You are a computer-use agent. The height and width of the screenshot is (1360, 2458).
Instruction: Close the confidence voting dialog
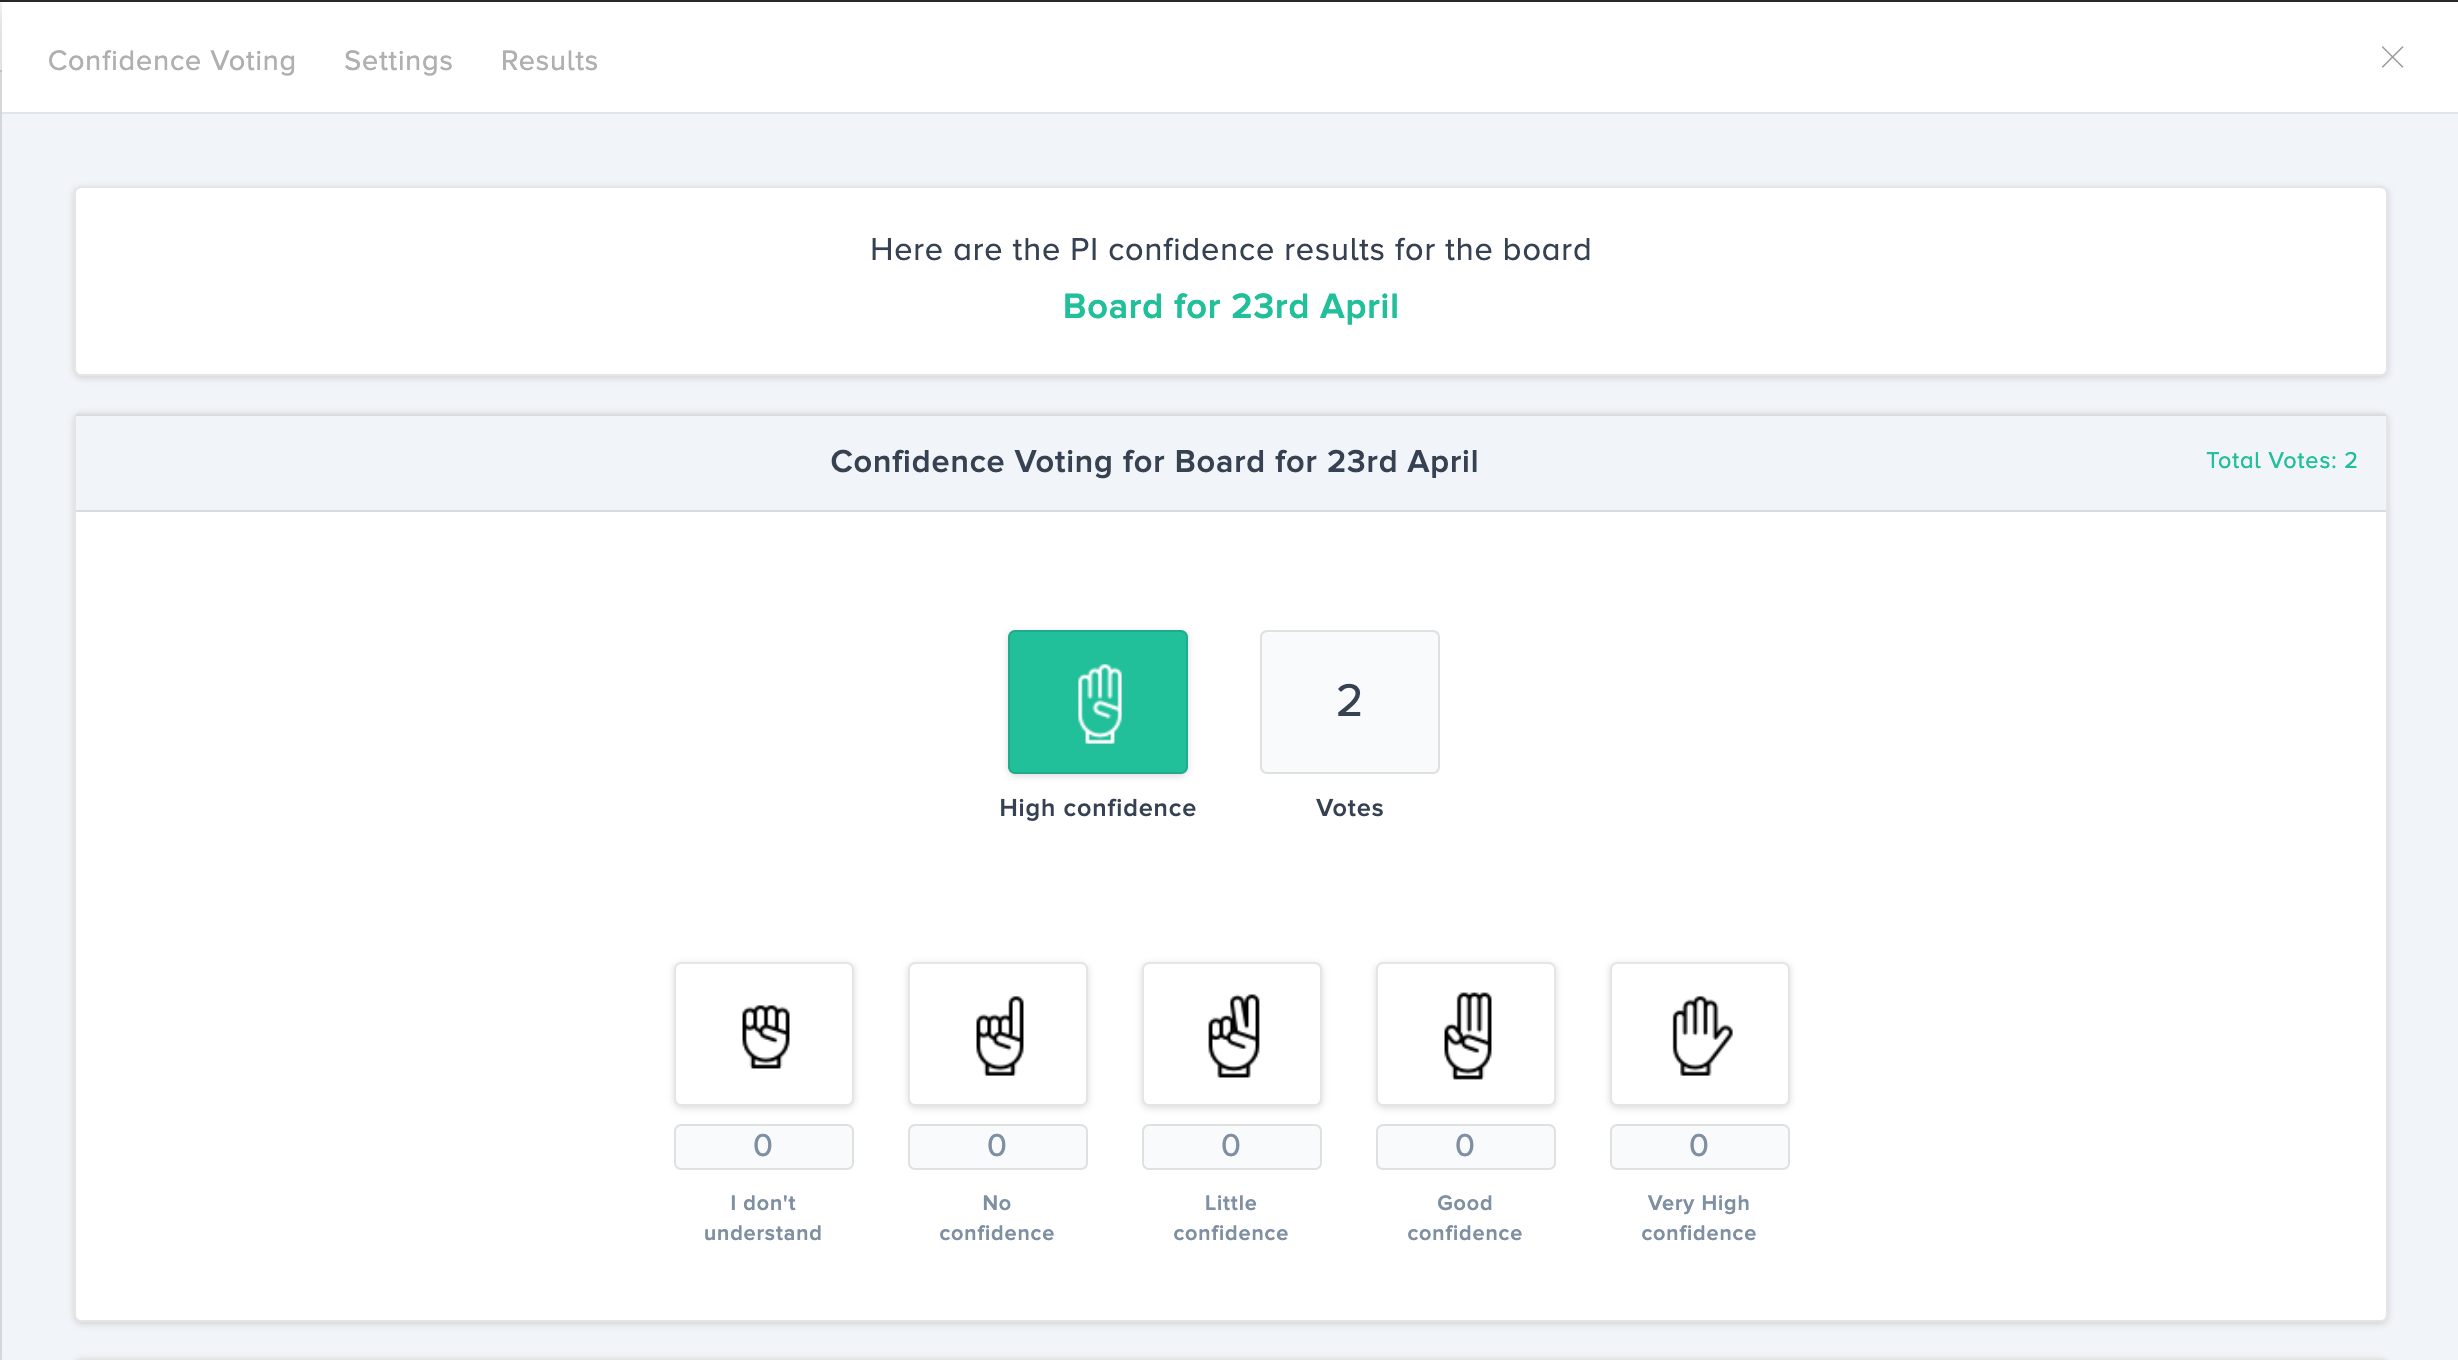[2392, 58]
